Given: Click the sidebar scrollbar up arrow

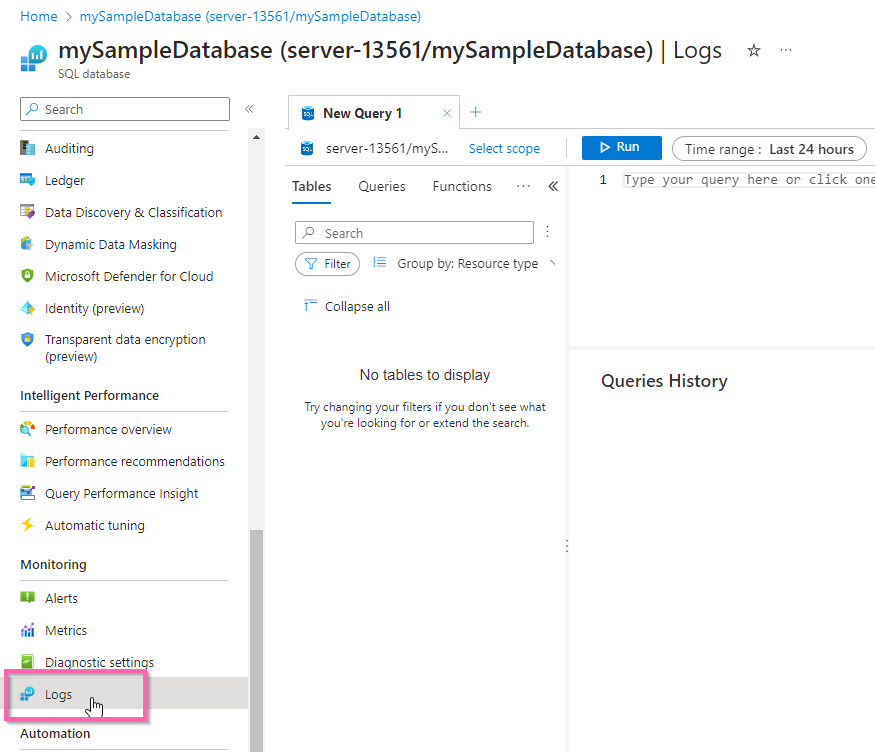Looking at the screenshot, I should 256,137.
